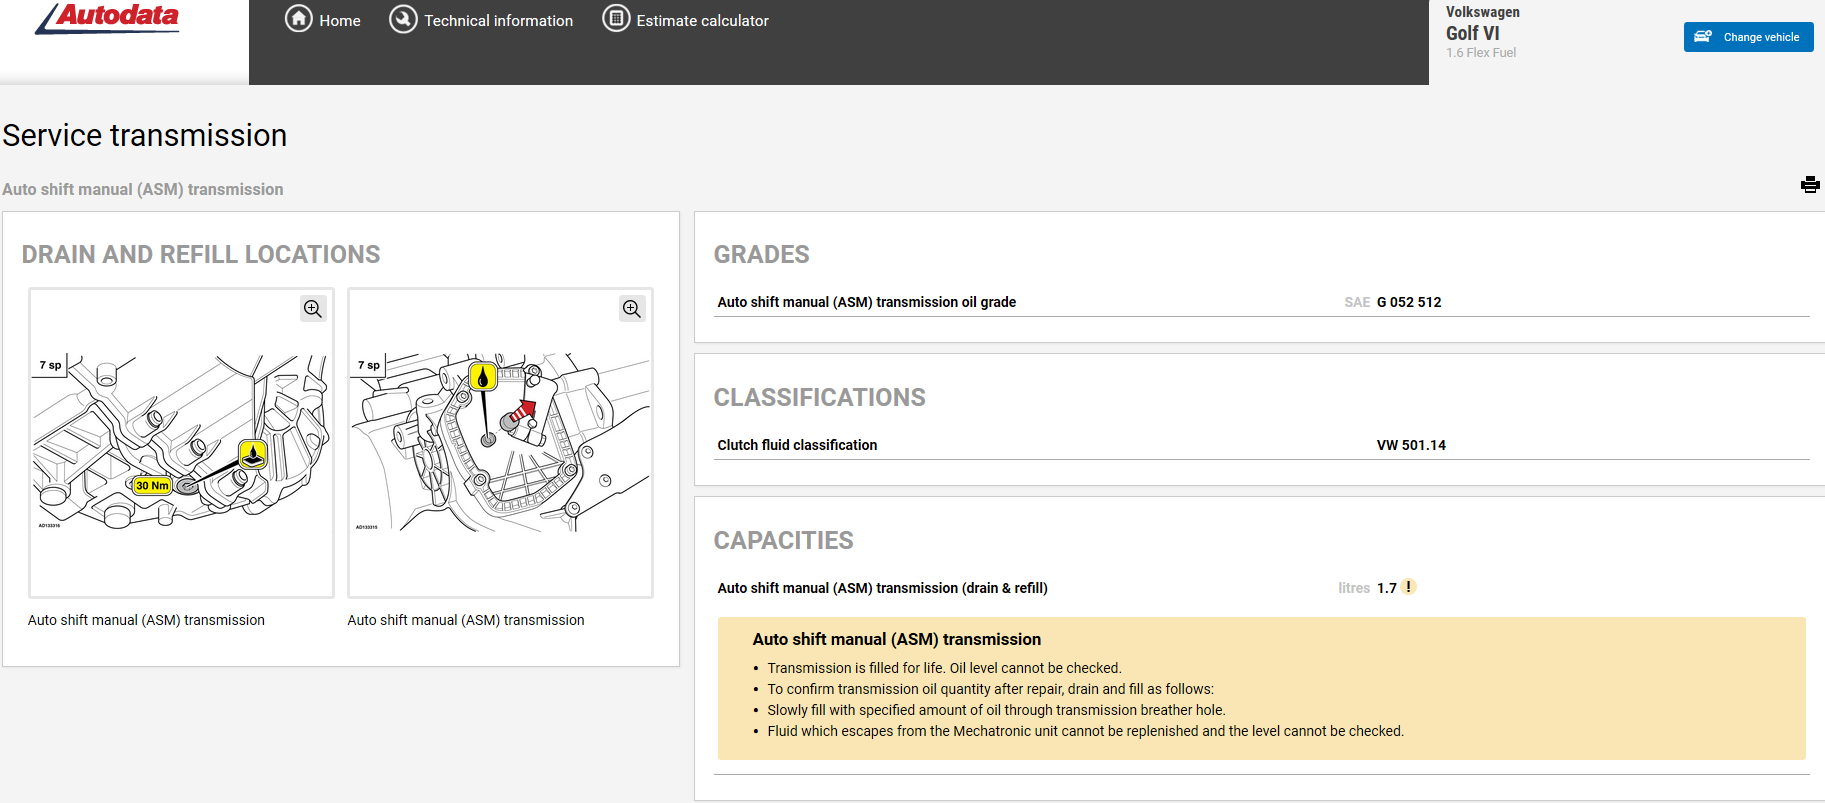The image size is (1825, 803).
Task: Select the note heading in the yellow box
Action: tap(896, 639)
